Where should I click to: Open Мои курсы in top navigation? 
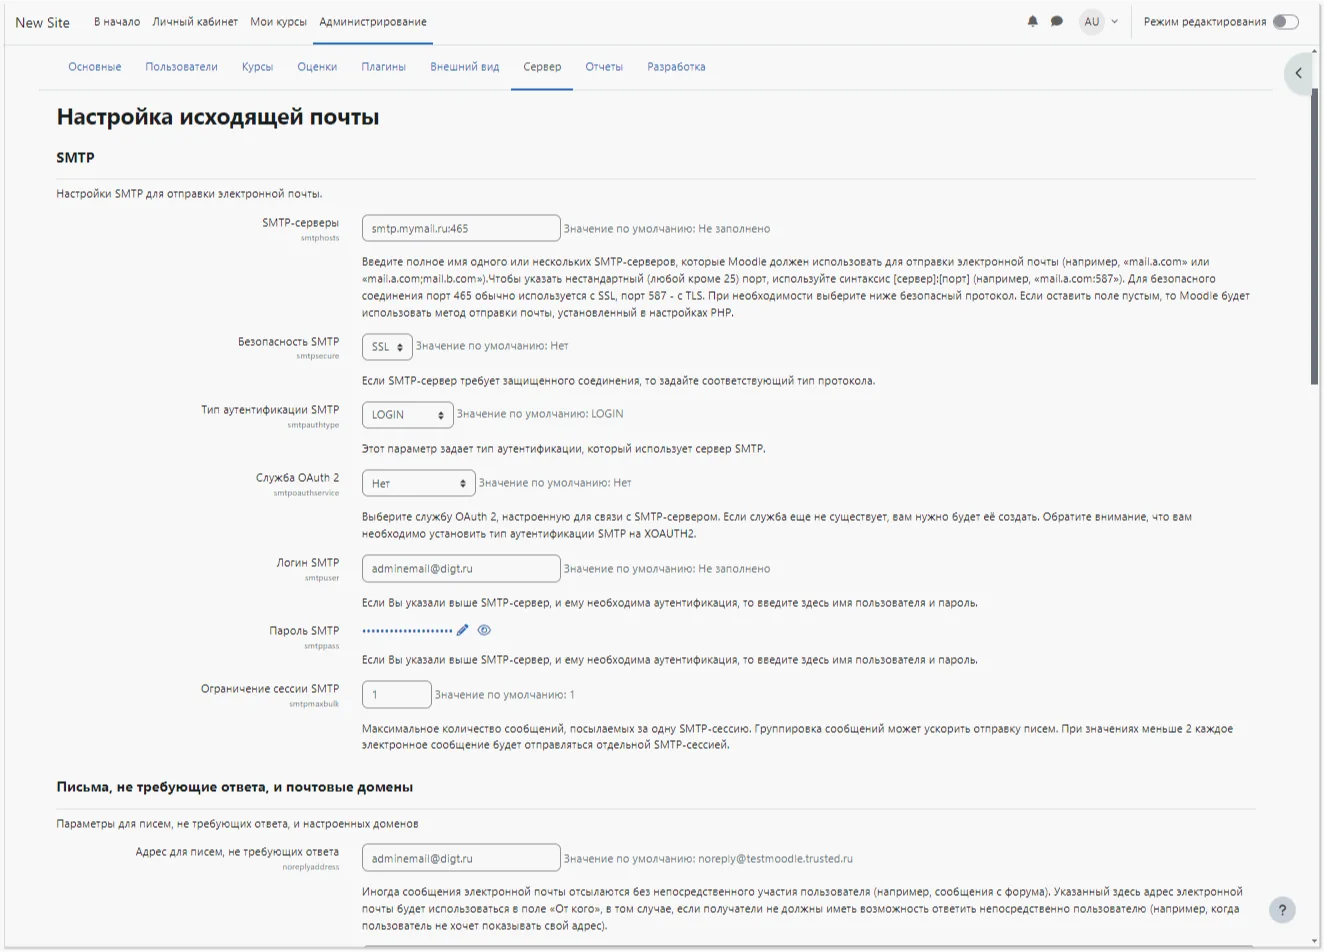(278, 22)
